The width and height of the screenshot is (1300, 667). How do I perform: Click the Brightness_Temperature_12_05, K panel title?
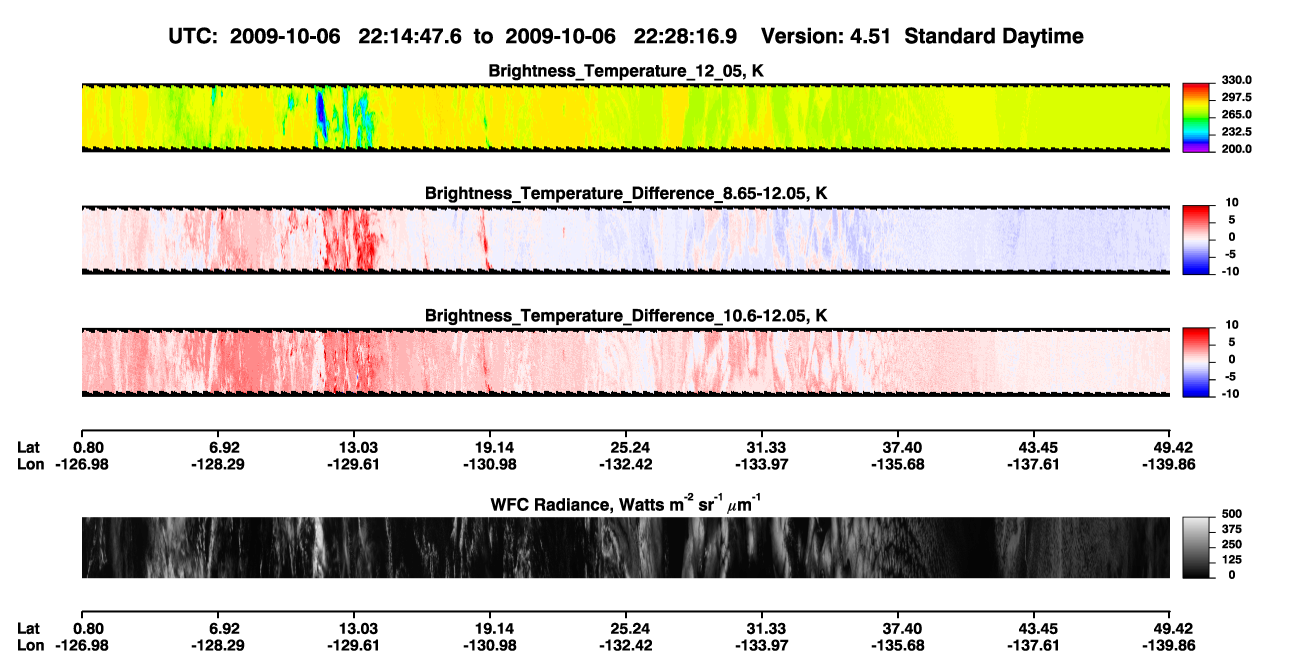point(627,71)
